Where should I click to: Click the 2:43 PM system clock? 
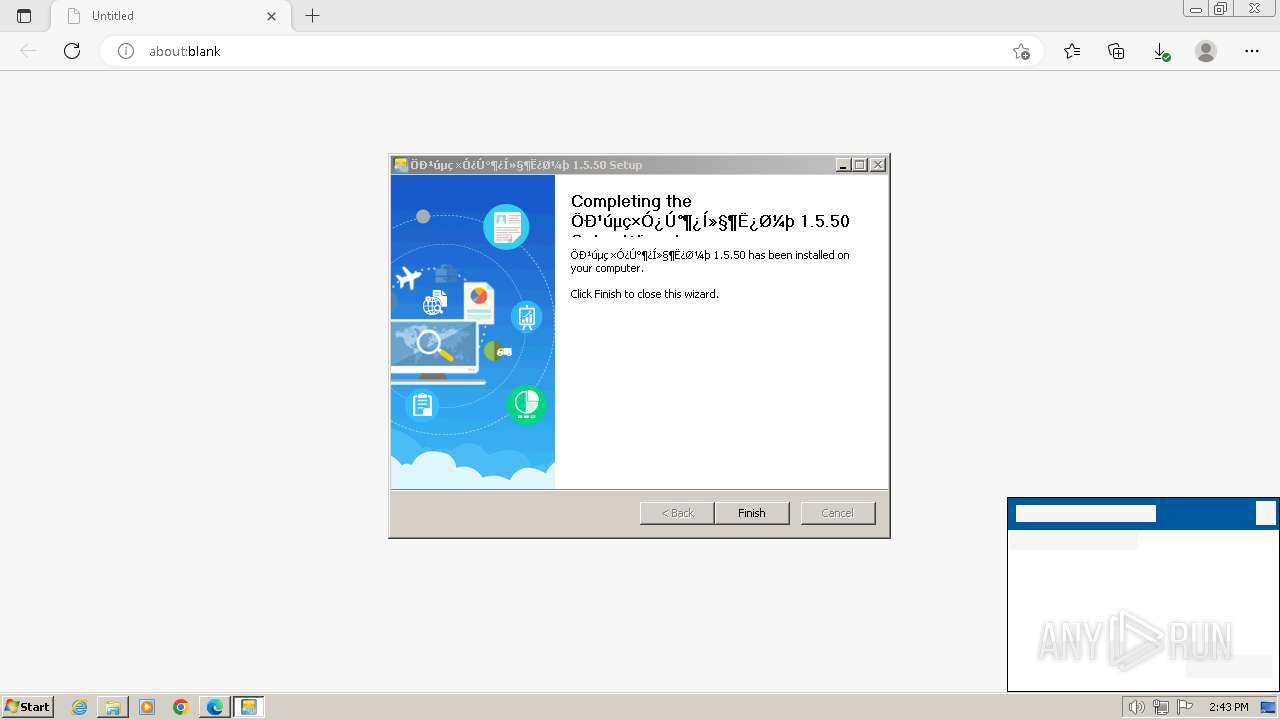pyautogui.click(x=1228, y=707)
